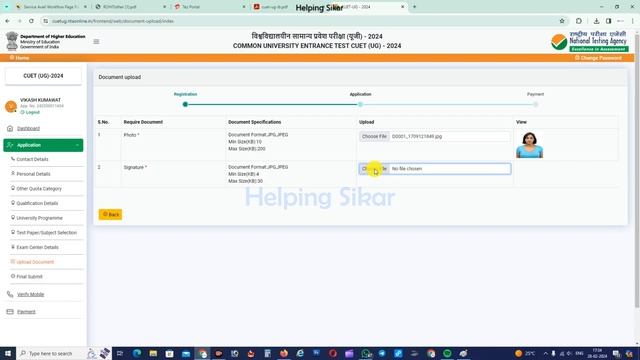The width and height of the screenshot is (640, 360).
Task: Click the yellow Back button
Action: tap(110, 214)
